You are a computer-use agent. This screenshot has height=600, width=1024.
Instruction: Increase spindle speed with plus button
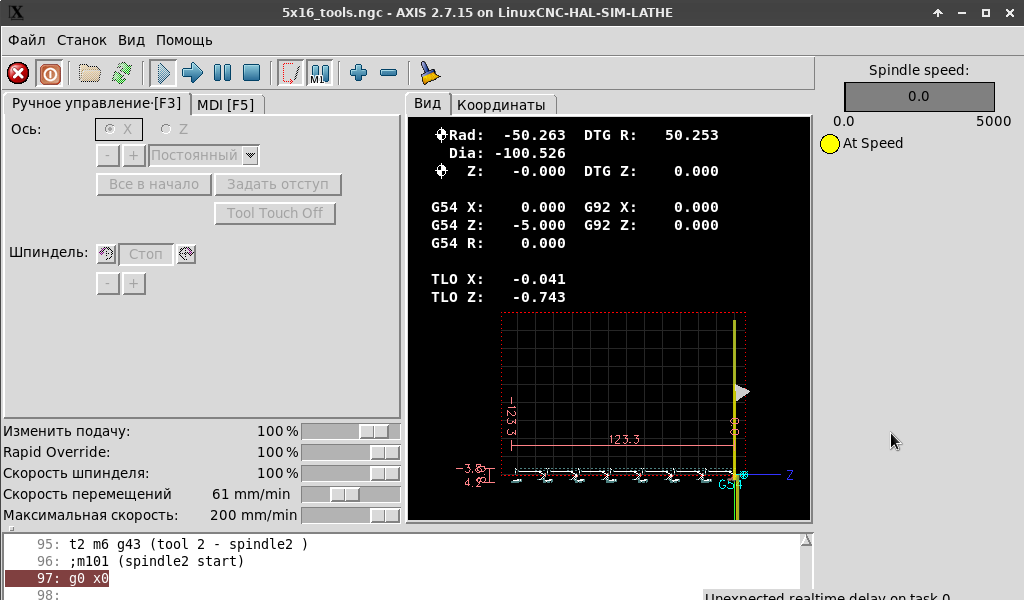[134, 283]
